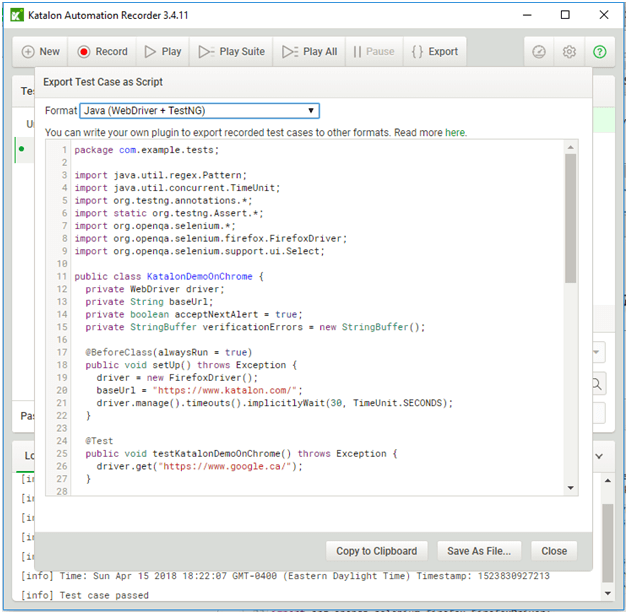Click Copy to Clipboard button
Viewport: 628px width, 614px height.
(x=376, y=551)
